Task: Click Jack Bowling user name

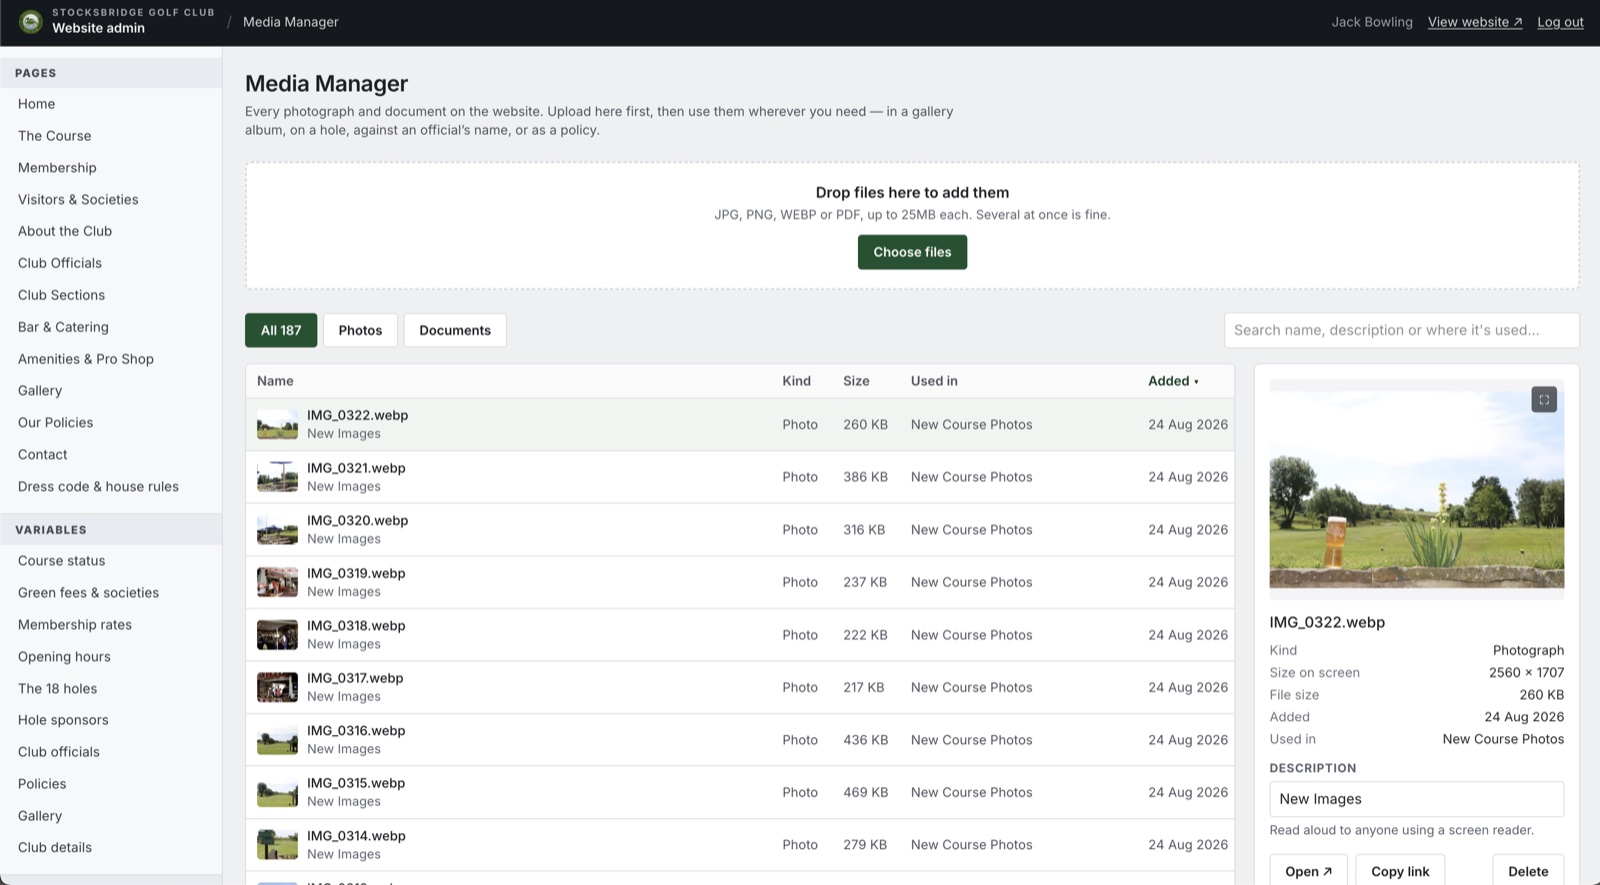Action: pyautogui.click(x=1372, y=22)
